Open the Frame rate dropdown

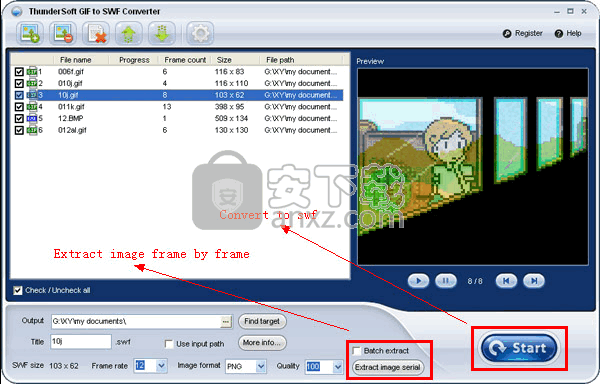point(162,366)
